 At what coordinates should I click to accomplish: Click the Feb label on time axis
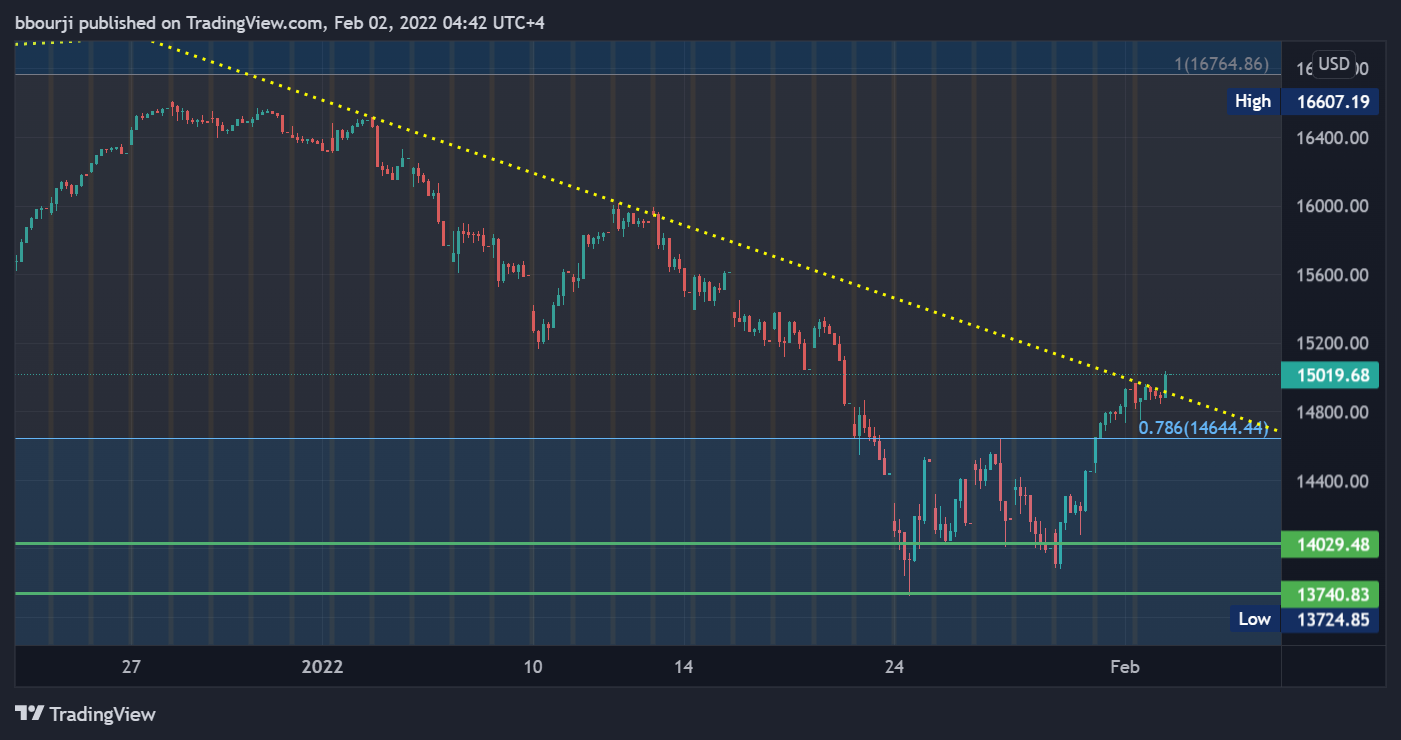[x=1126, y=667]
